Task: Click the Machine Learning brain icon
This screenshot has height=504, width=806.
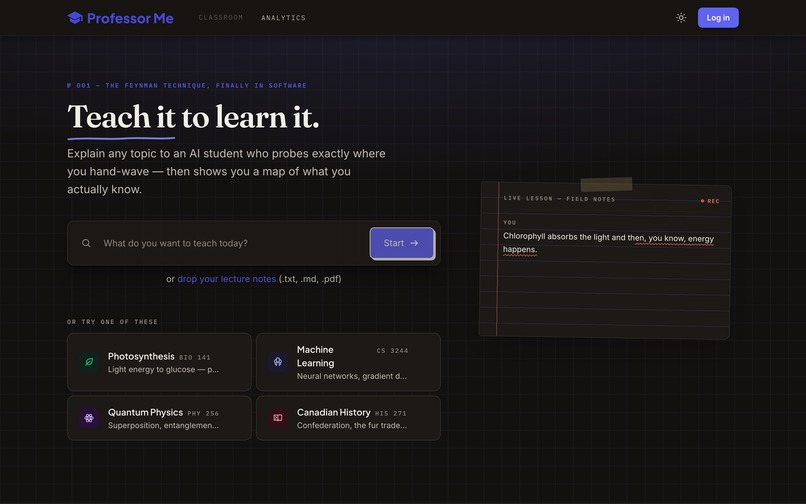Action: pyautogui.click(x=278, y=362)
